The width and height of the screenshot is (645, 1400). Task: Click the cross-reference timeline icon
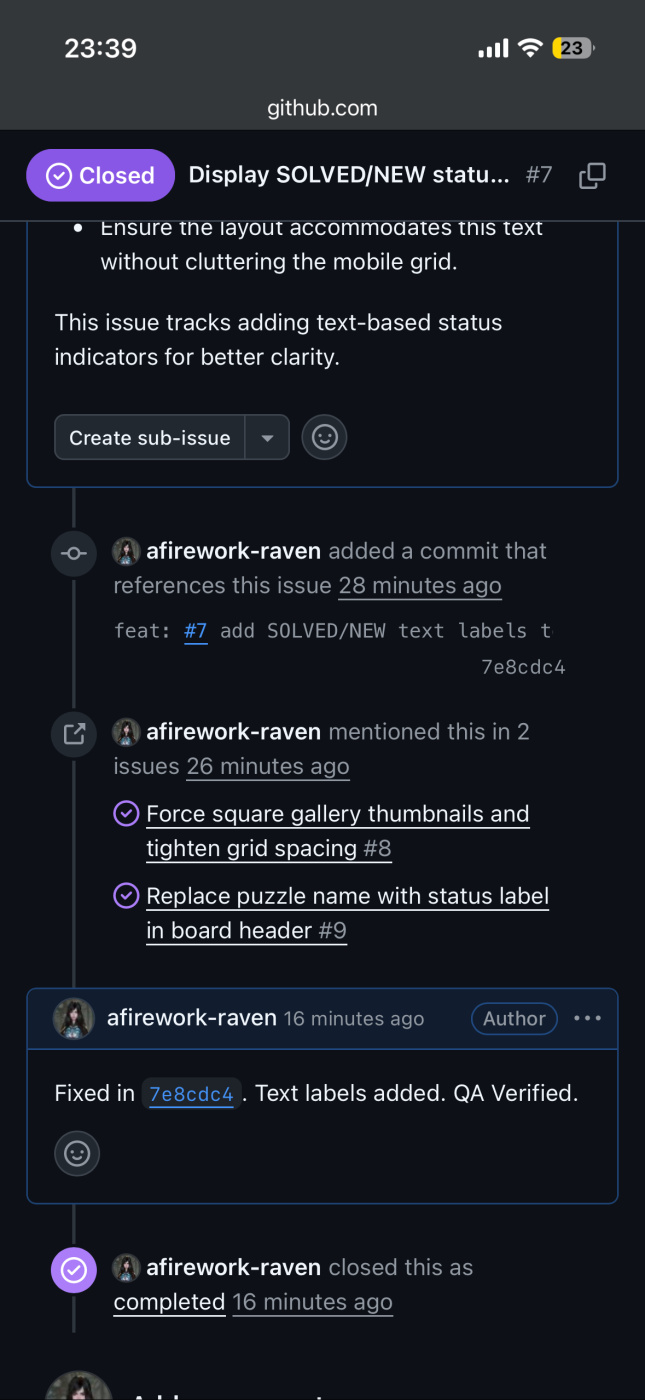pos(74,733)
